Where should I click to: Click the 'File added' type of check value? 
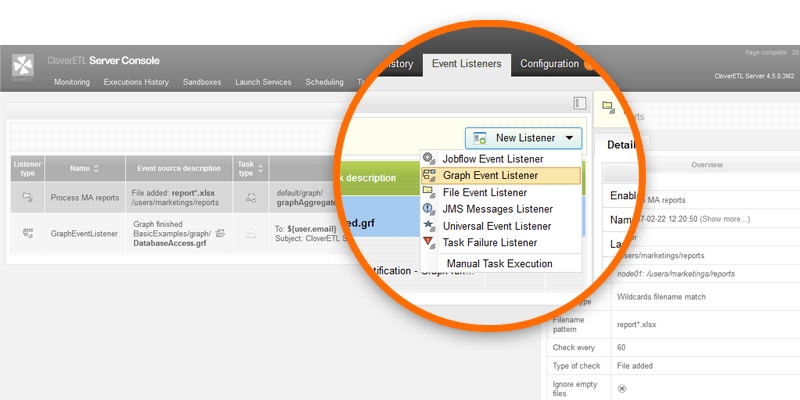[635, 366]
